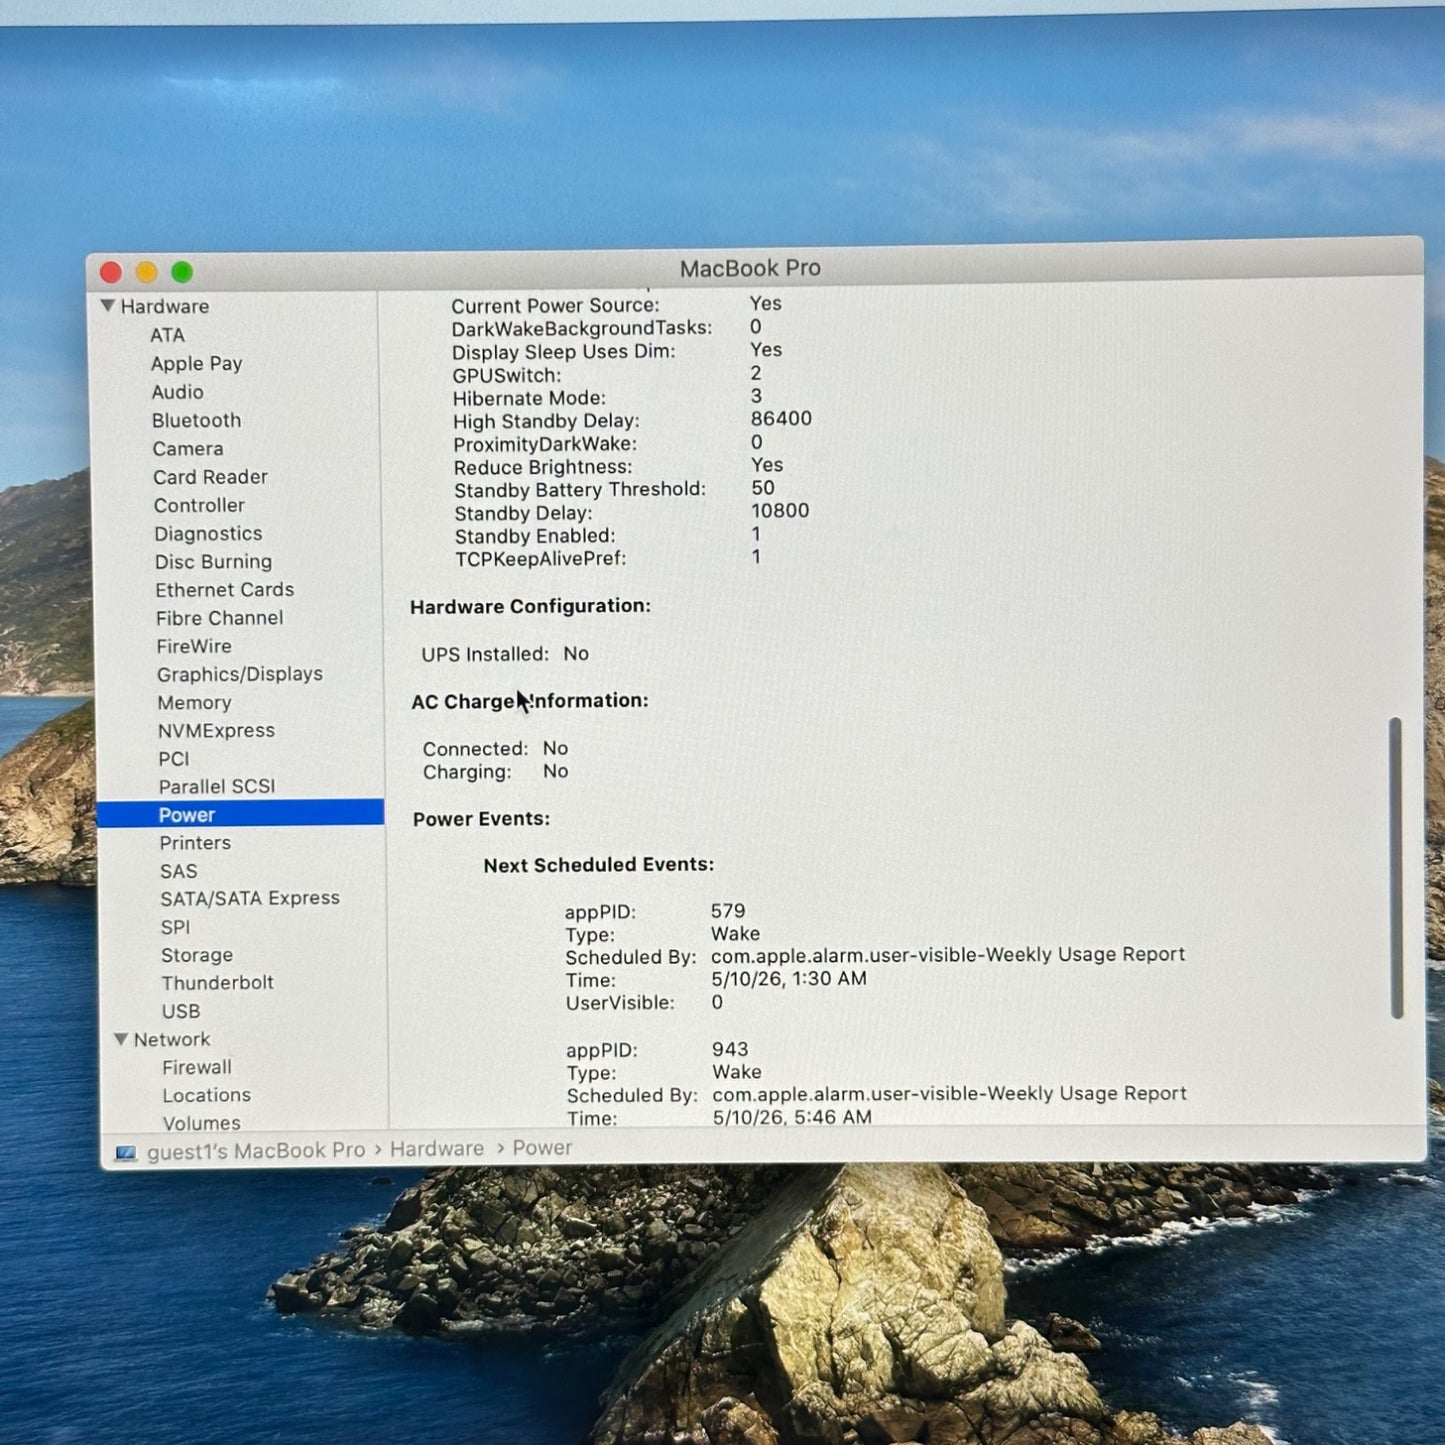The height and width of the screenshot is (1445, 1445).
Task: Open Firewall under Network
Action: 197,1067
